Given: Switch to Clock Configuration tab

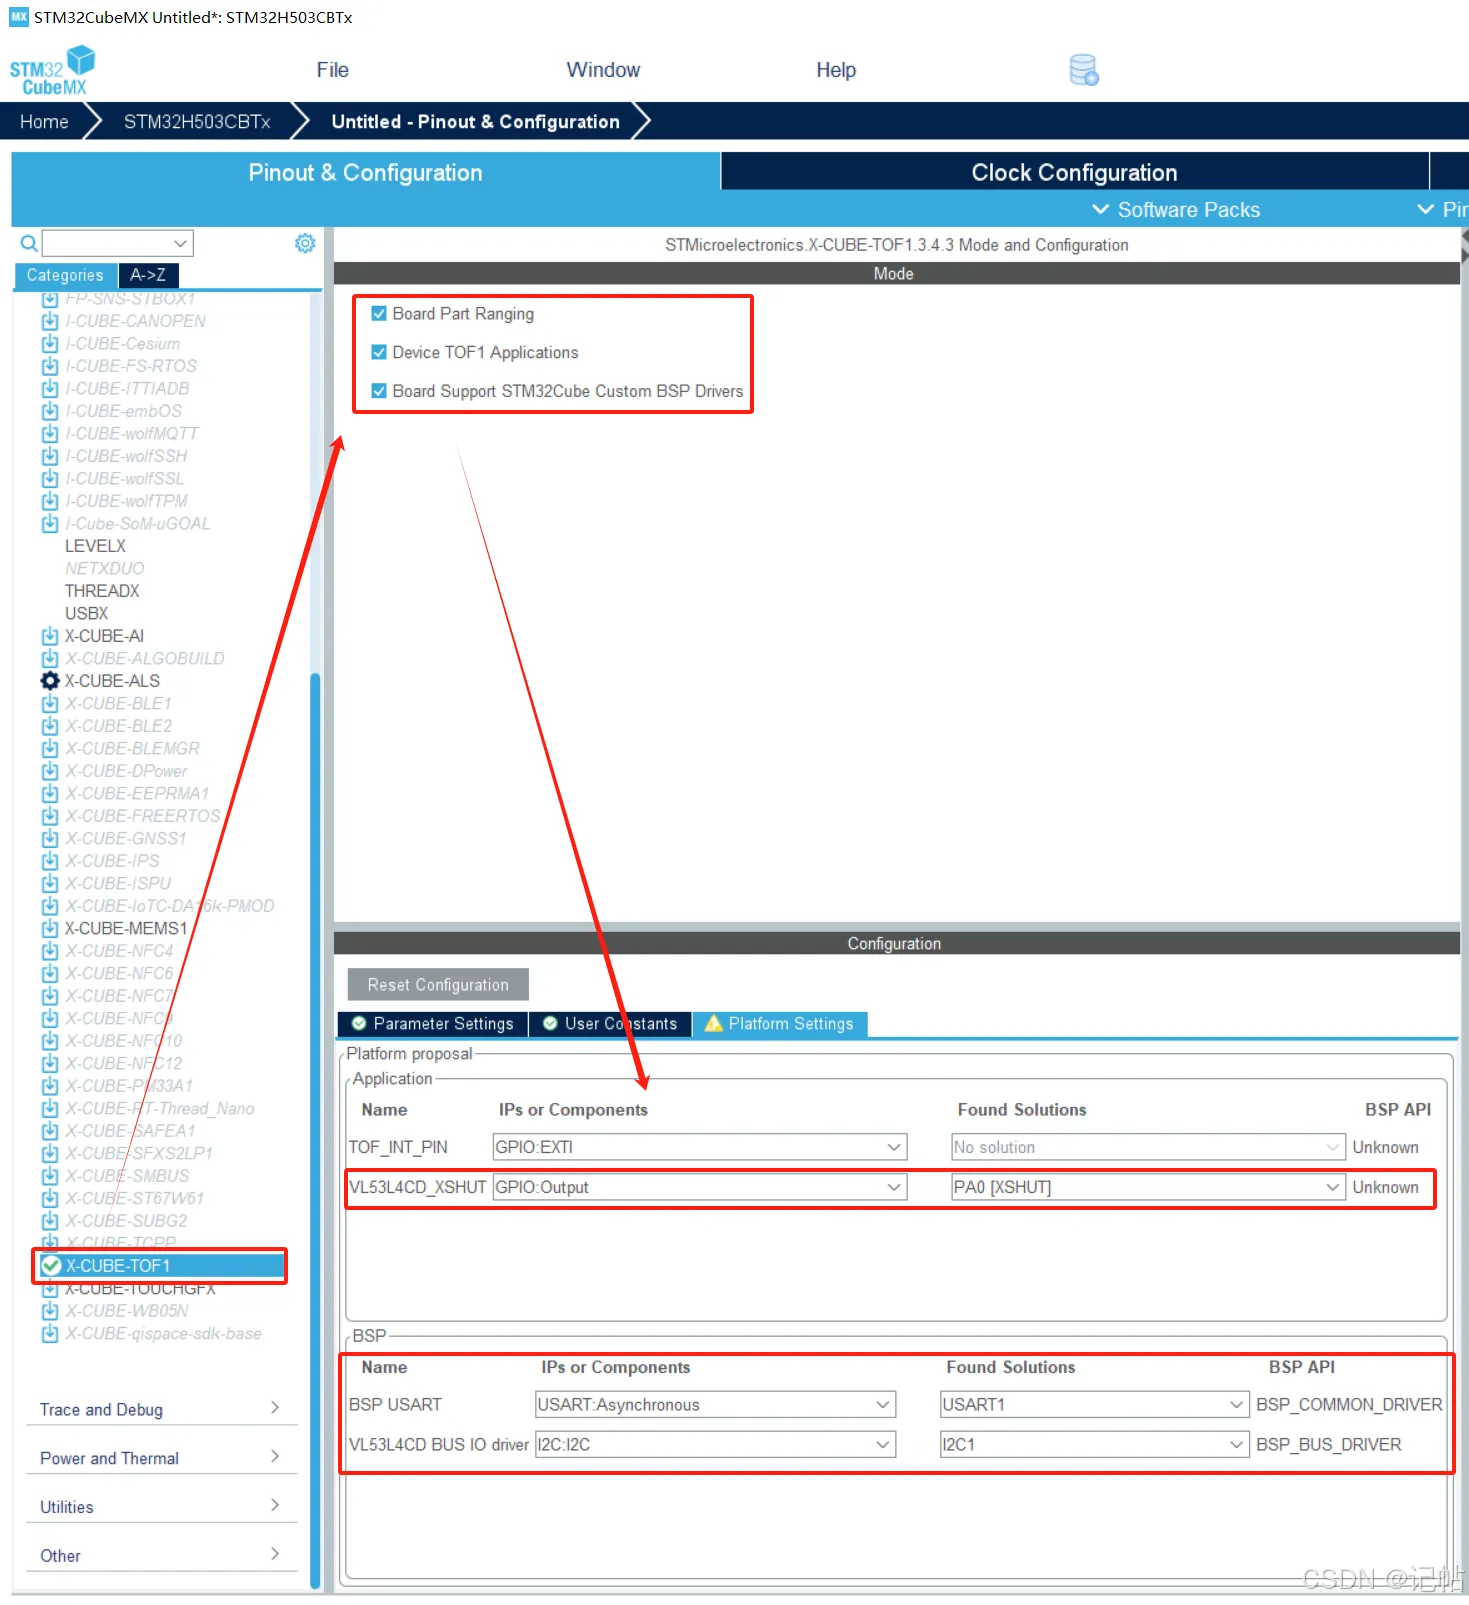Looking at the screenshot, I should coord(1074,172).
